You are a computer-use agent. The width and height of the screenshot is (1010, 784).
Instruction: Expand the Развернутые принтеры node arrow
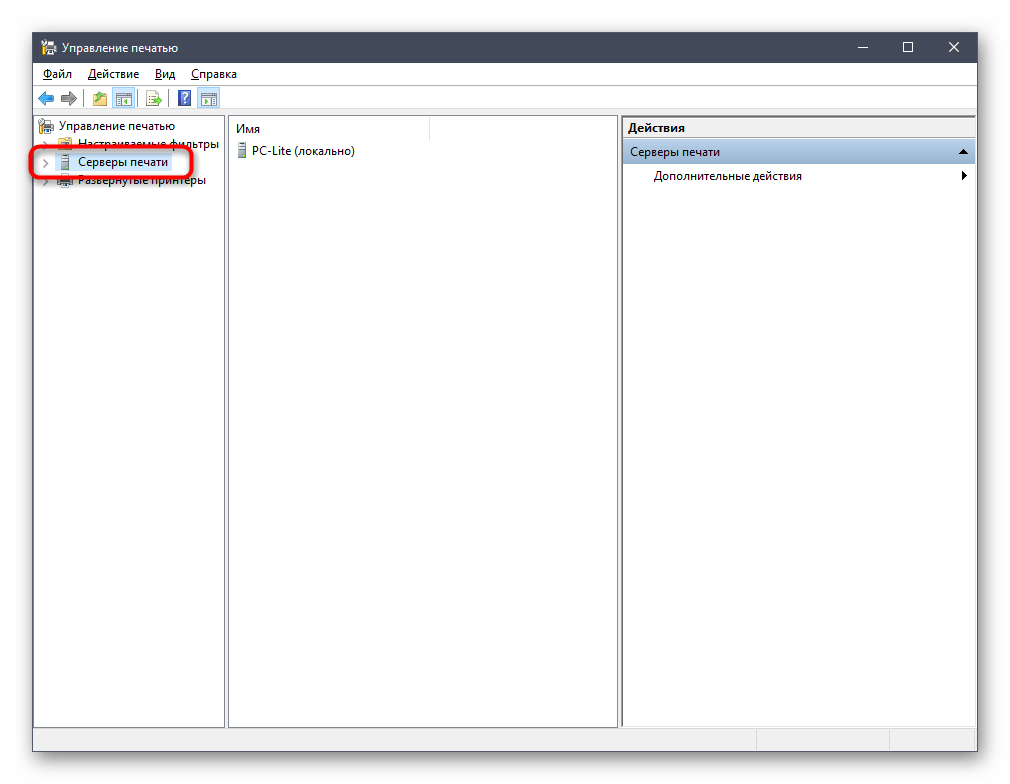coord(45,181)
